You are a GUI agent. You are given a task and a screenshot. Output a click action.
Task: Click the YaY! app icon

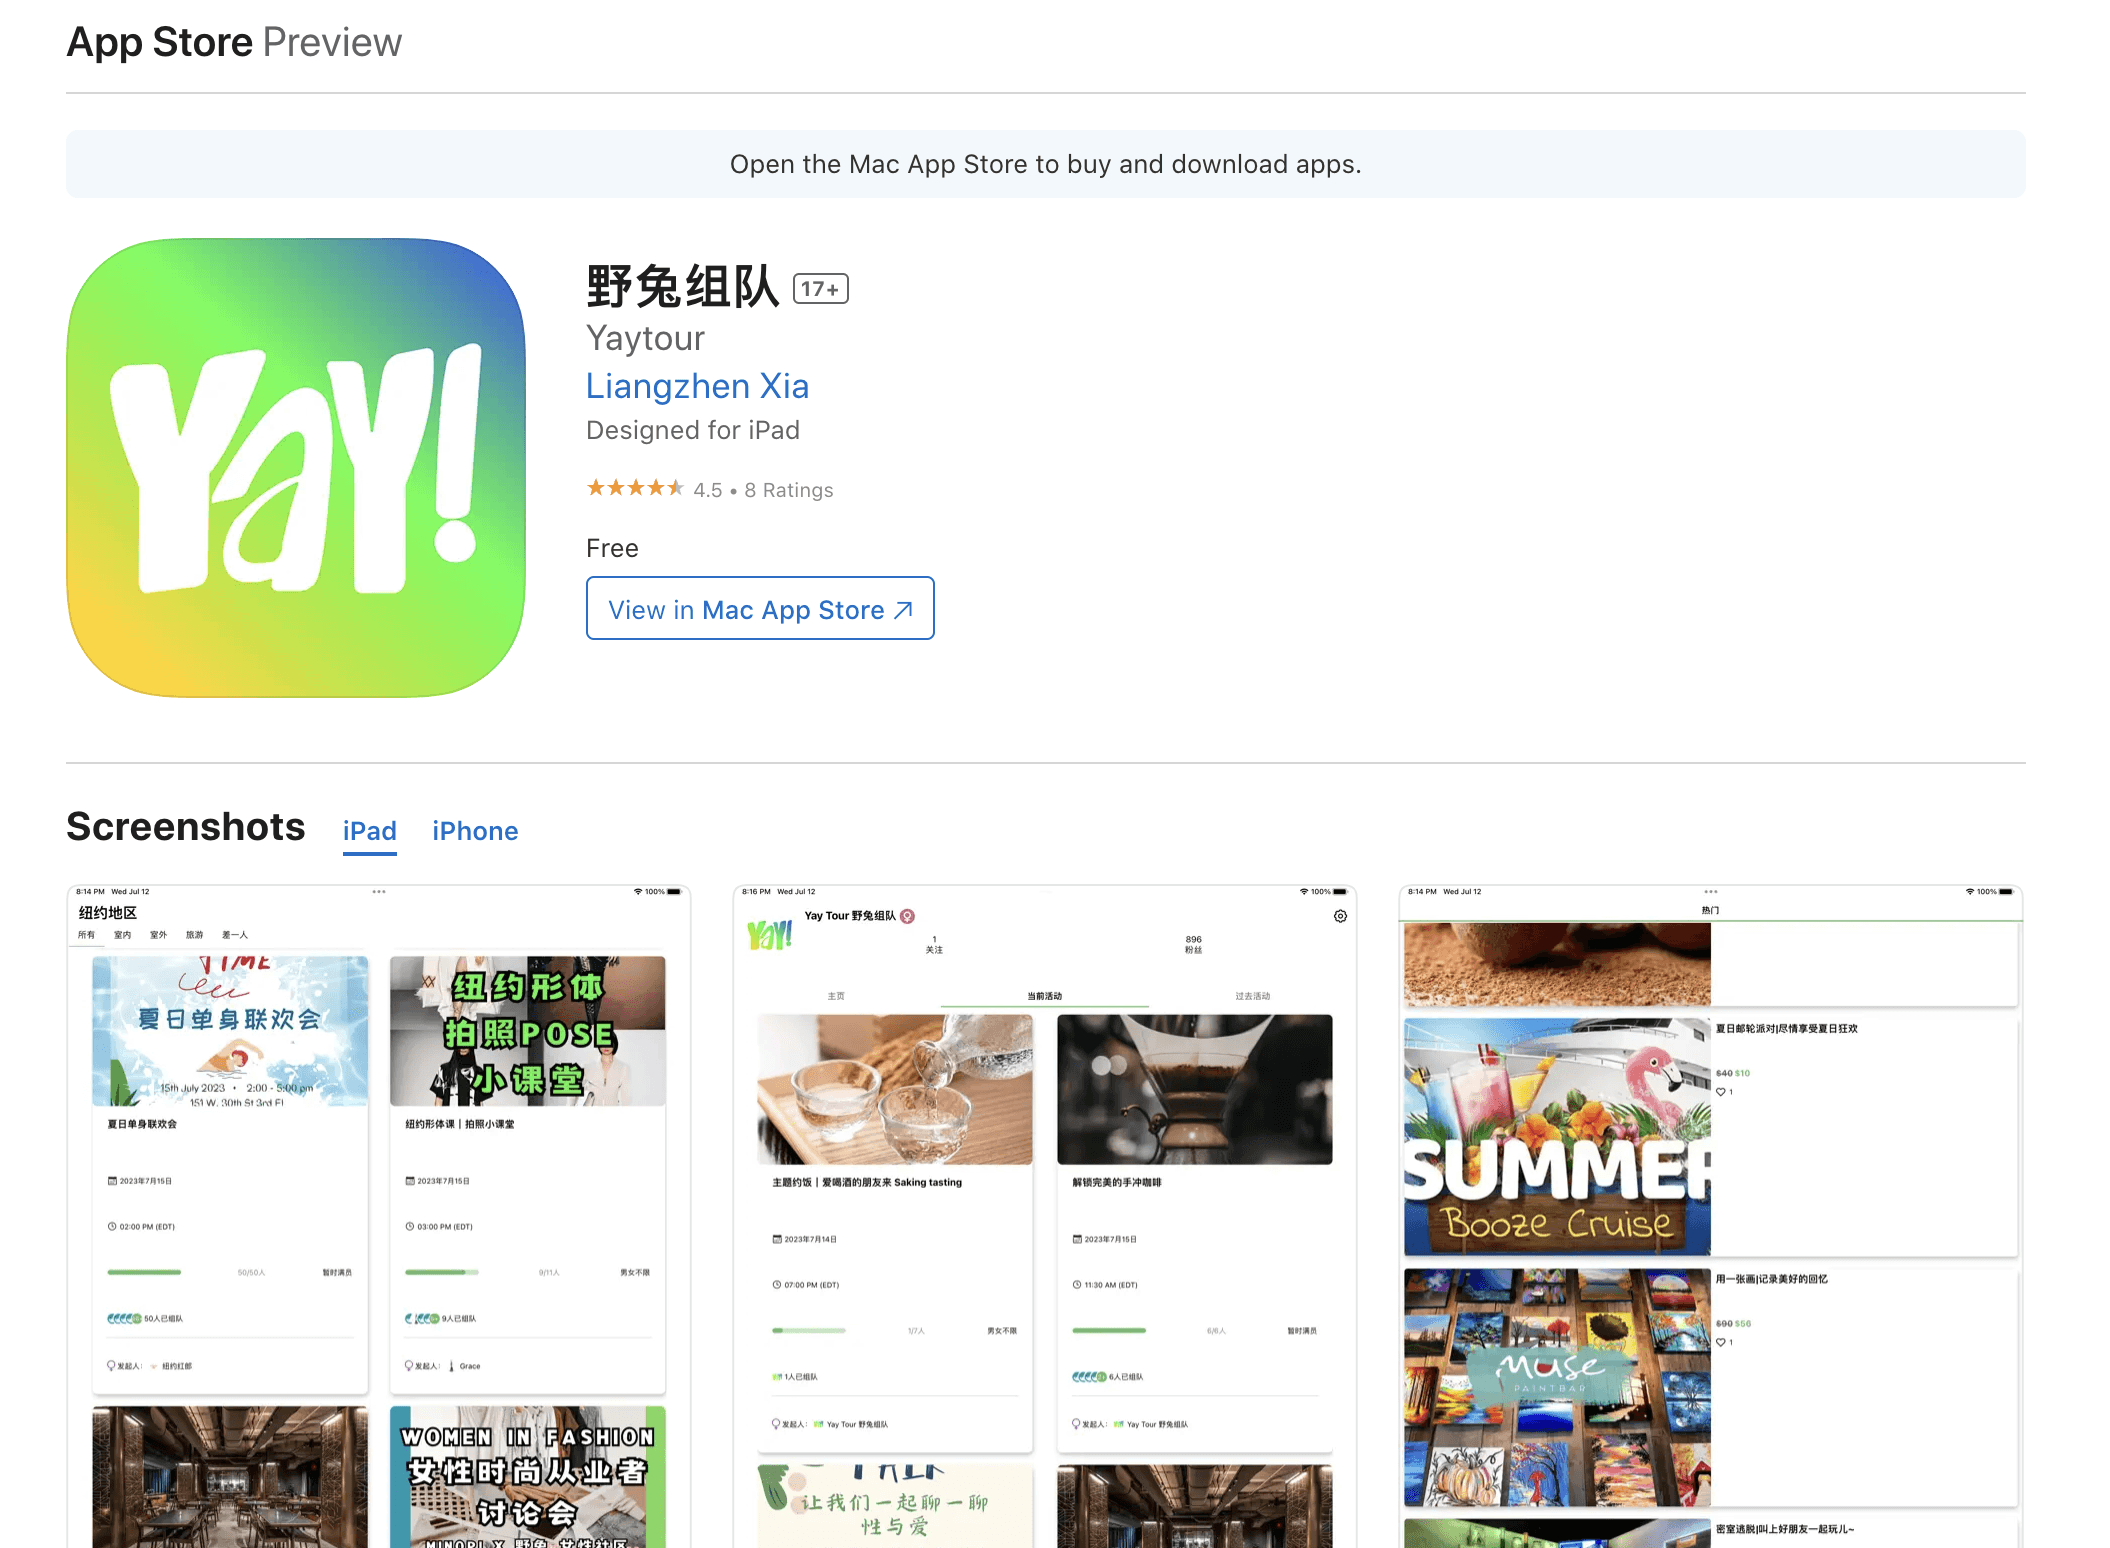[x=296, y=468]
